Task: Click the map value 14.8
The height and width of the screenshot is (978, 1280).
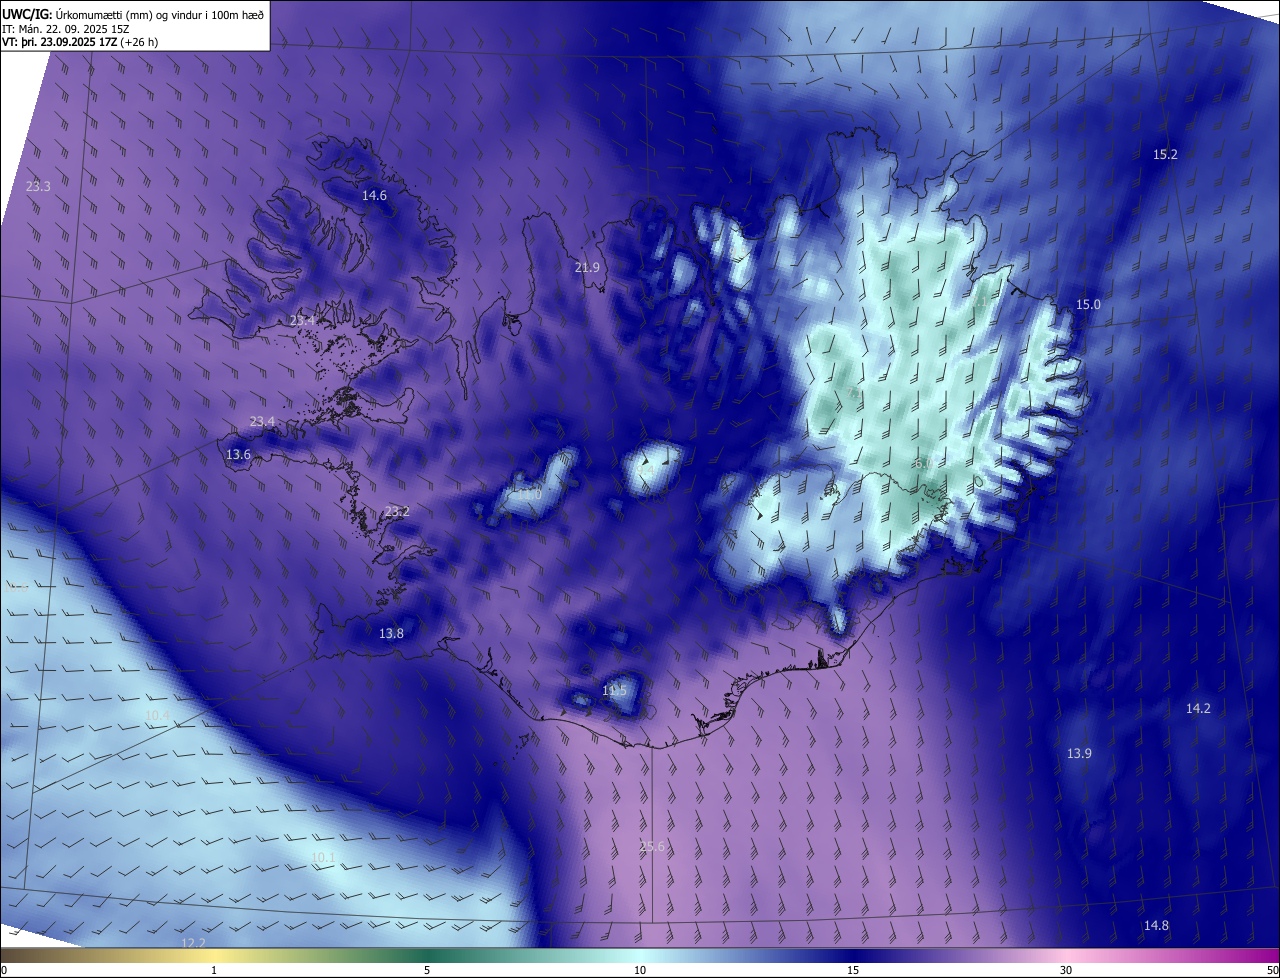Action: coord(1156,925)
